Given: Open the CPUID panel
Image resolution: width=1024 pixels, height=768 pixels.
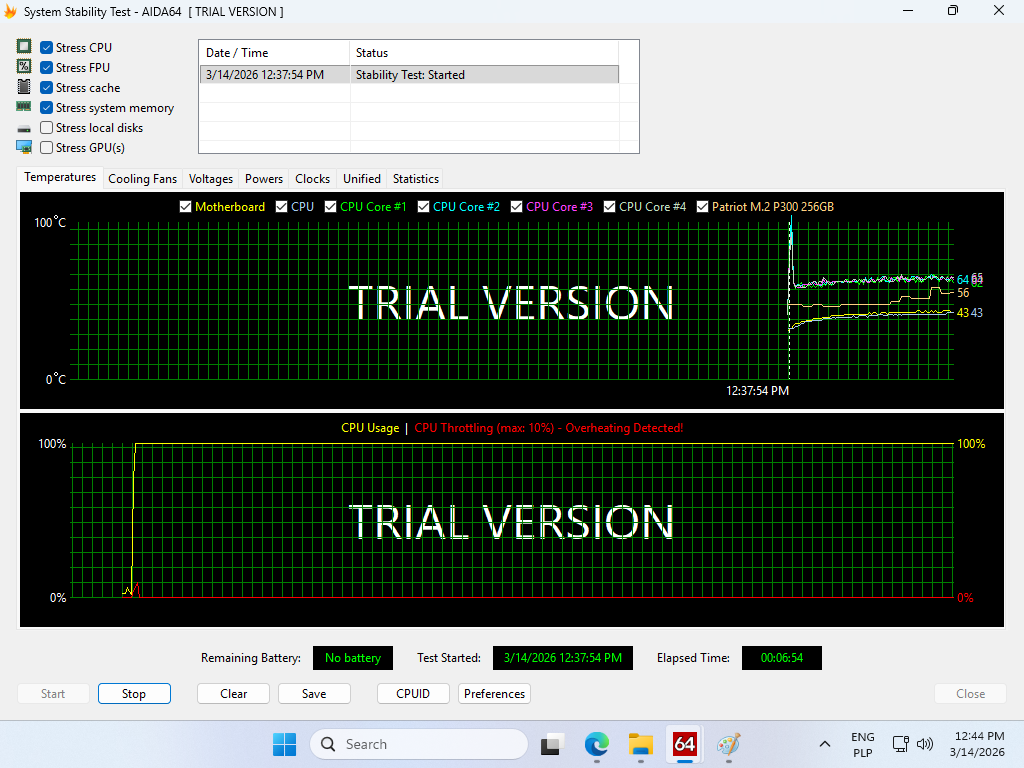Looking at the screenshot, I should [413, 694].
